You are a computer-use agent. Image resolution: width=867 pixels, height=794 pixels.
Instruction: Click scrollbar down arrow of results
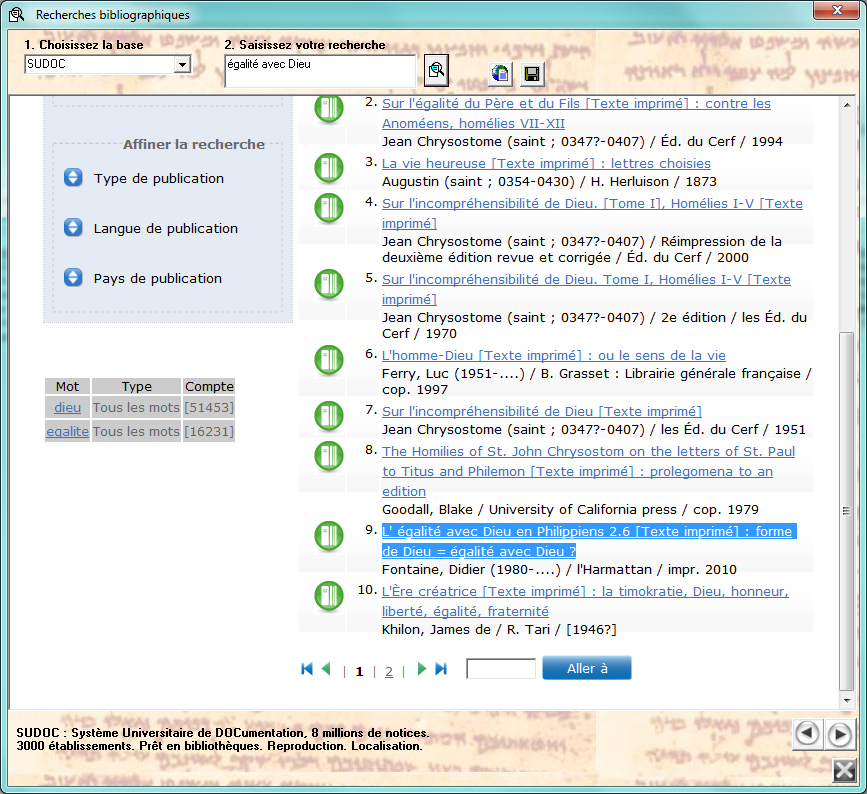tap(847, 701)
